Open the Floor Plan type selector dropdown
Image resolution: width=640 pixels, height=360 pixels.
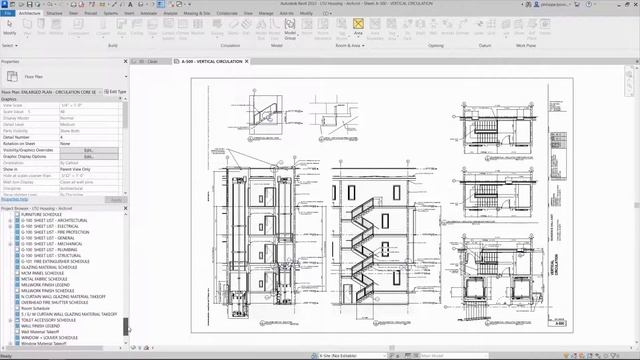tap(126, 77)
